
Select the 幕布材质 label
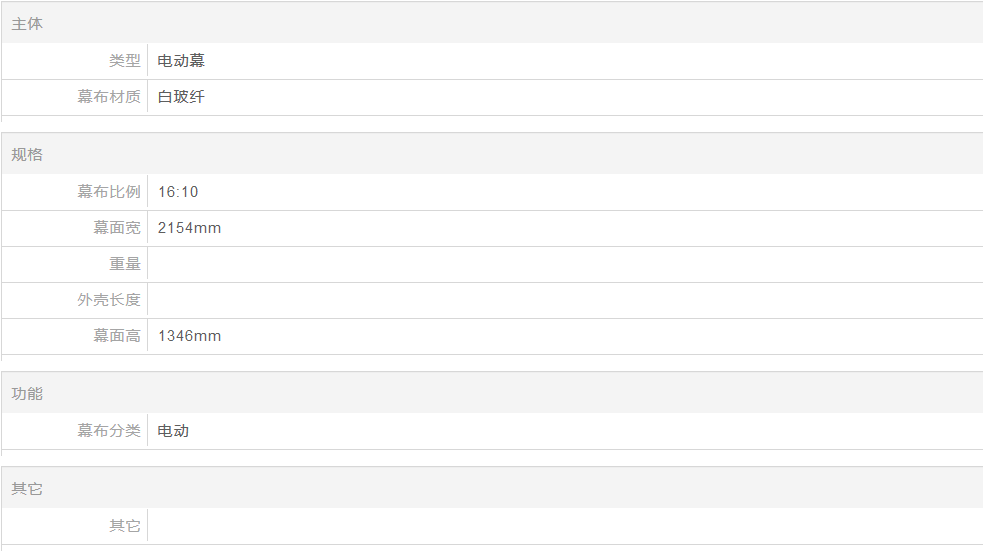[109, 96]
